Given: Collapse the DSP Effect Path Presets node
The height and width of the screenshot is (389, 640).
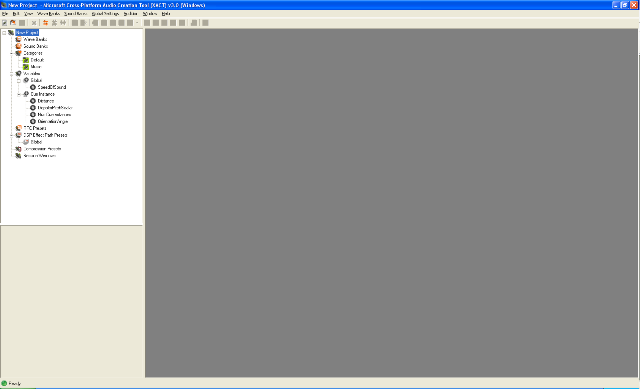Looking at the screenshot, I should 12,135.
